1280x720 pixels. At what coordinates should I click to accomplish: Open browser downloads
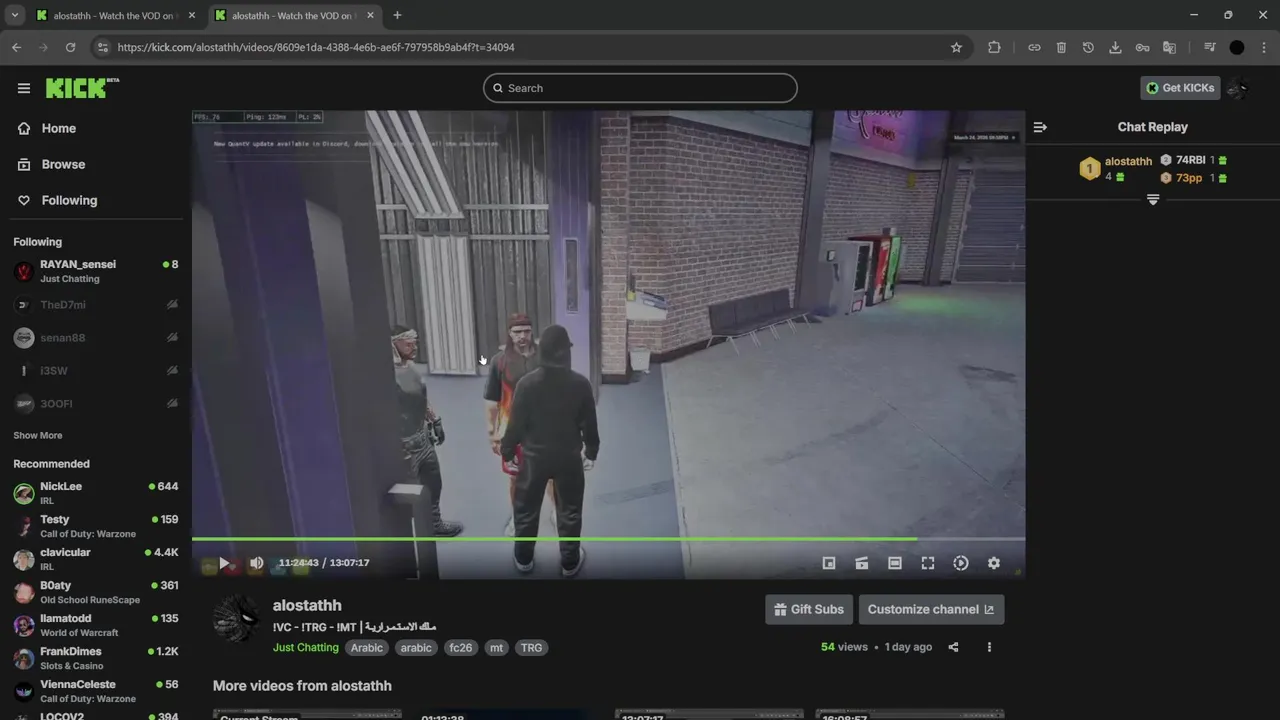coord(1115,47)
